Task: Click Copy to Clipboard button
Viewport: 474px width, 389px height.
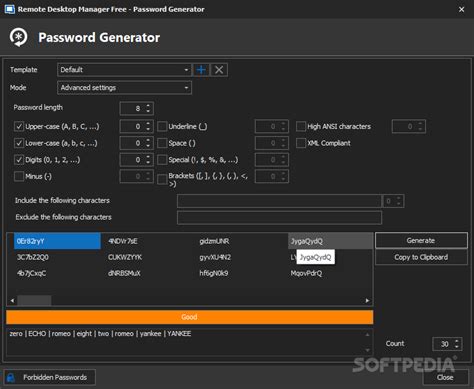Action: click(x=421, y=257)
